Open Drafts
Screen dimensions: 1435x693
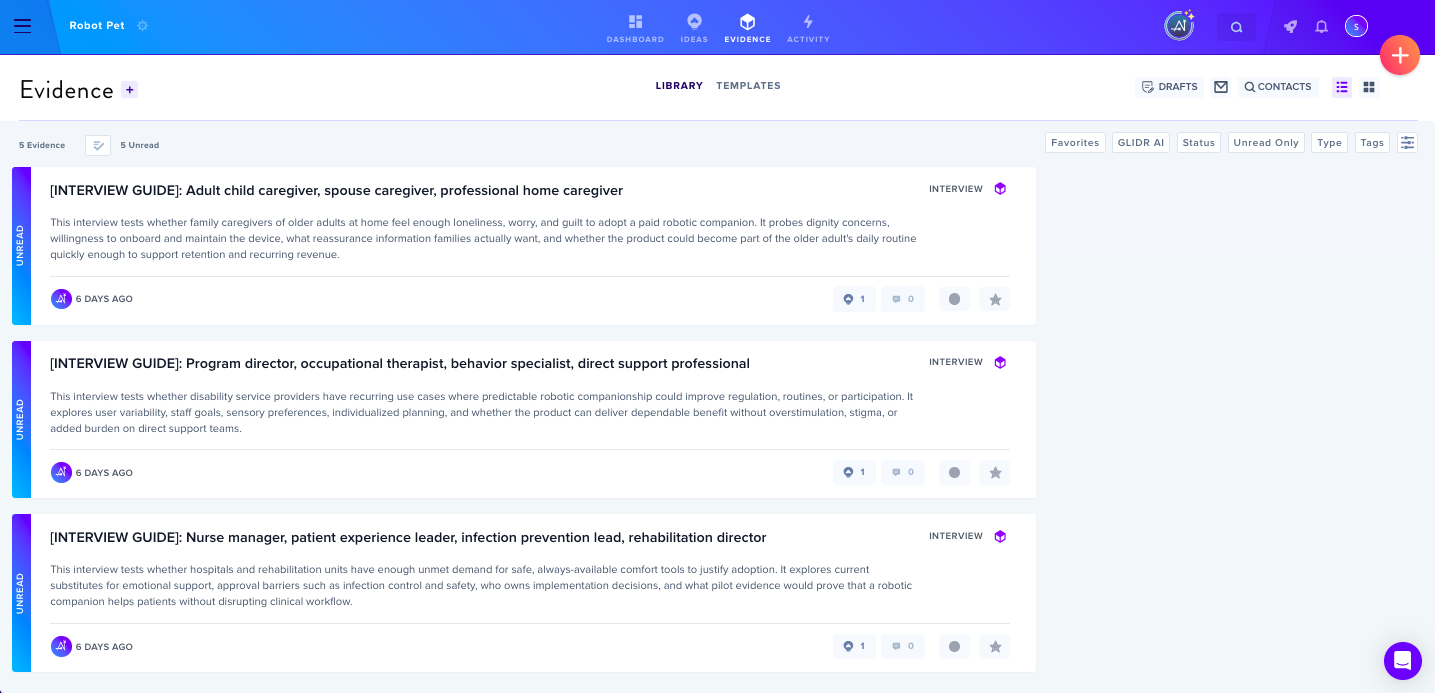[x=1169, y=87]
